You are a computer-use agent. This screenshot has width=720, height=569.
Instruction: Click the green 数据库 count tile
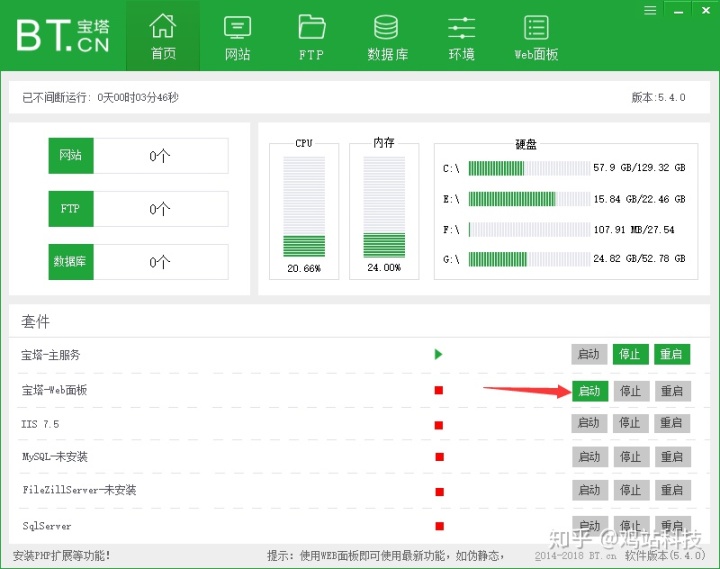71,262
